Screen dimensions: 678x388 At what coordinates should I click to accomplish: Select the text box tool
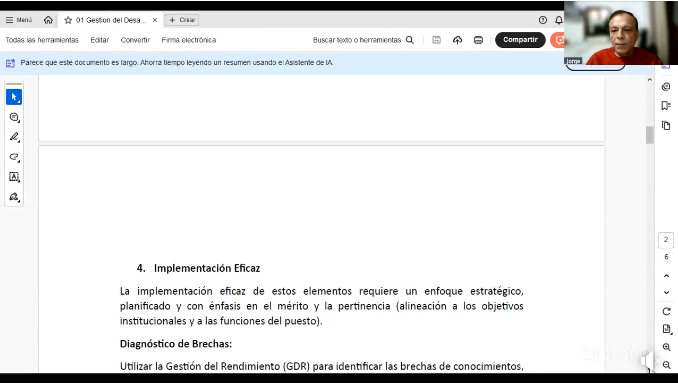click(14, 177)
